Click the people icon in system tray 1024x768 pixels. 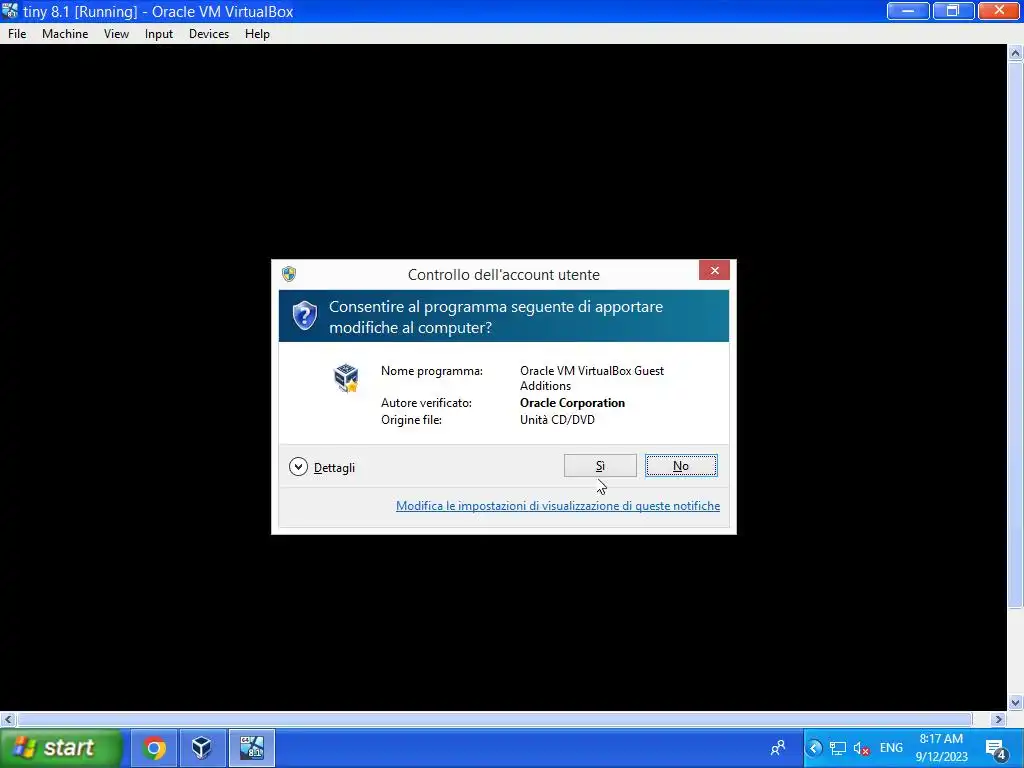[x=777, y=748]
